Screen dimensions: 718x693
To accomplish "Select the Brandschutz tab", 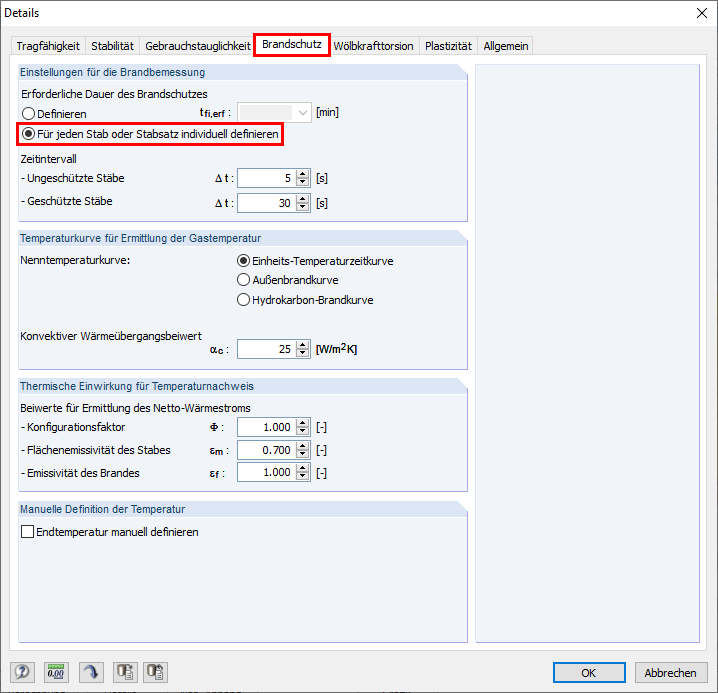I will point(292,44).
